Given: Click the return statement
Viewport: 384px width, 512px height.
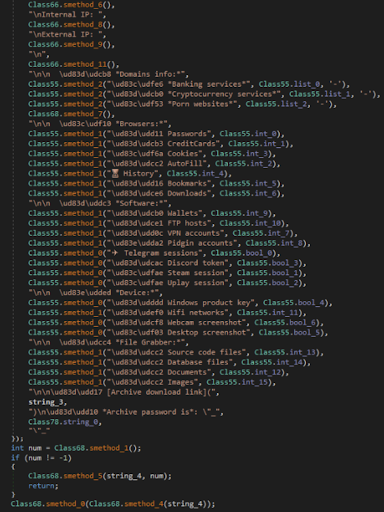Looking at the screenshot, I should coord(43,486).
